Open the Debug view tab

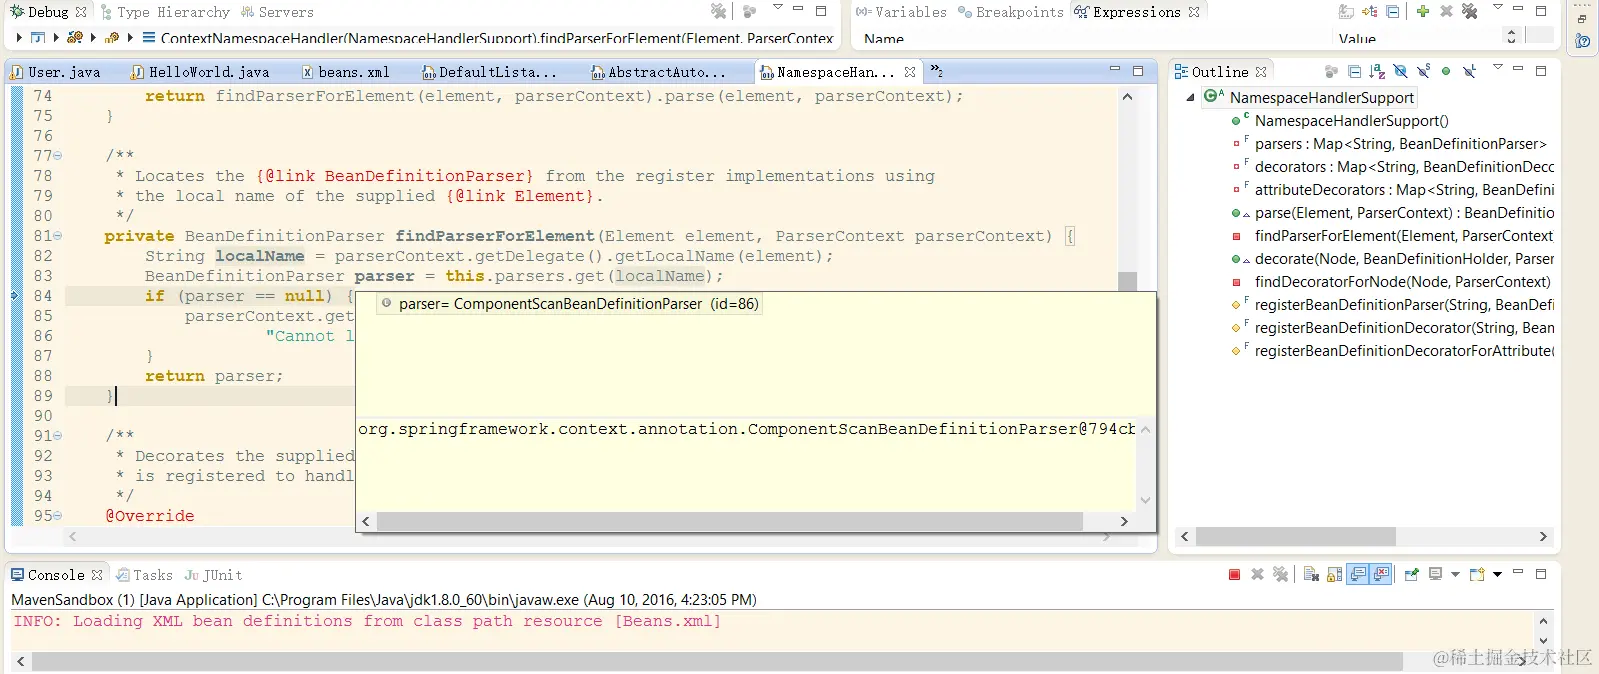(47, 12)
